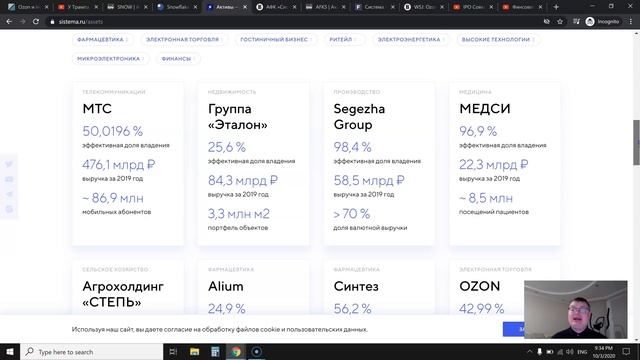
Task: Select the ЭЛЕКТРОННАЯ ТОРГОВЛЯ filter tag
Action: click(184, 40)
